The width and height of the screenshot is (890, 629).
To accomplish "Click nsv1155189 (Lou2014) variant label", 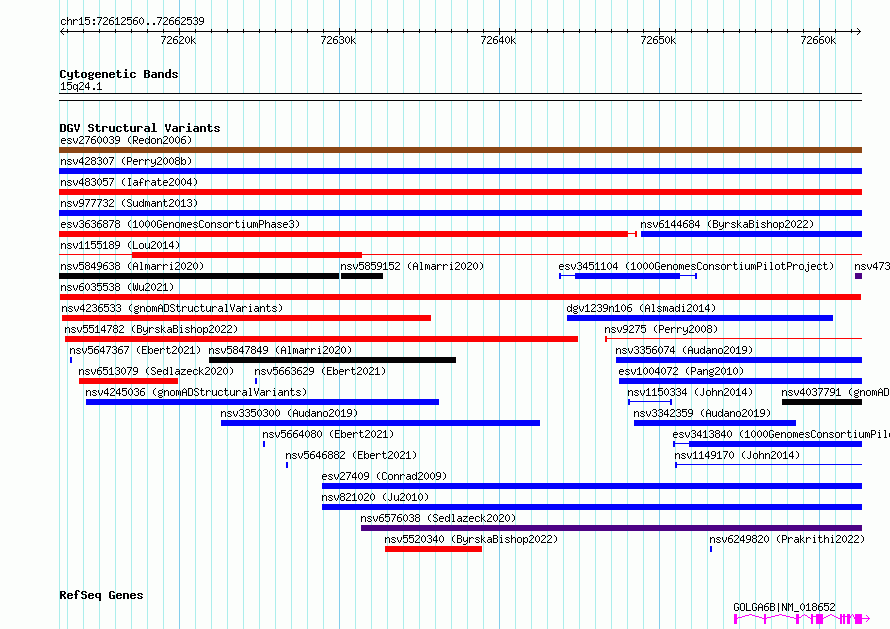I will point(120,245).
